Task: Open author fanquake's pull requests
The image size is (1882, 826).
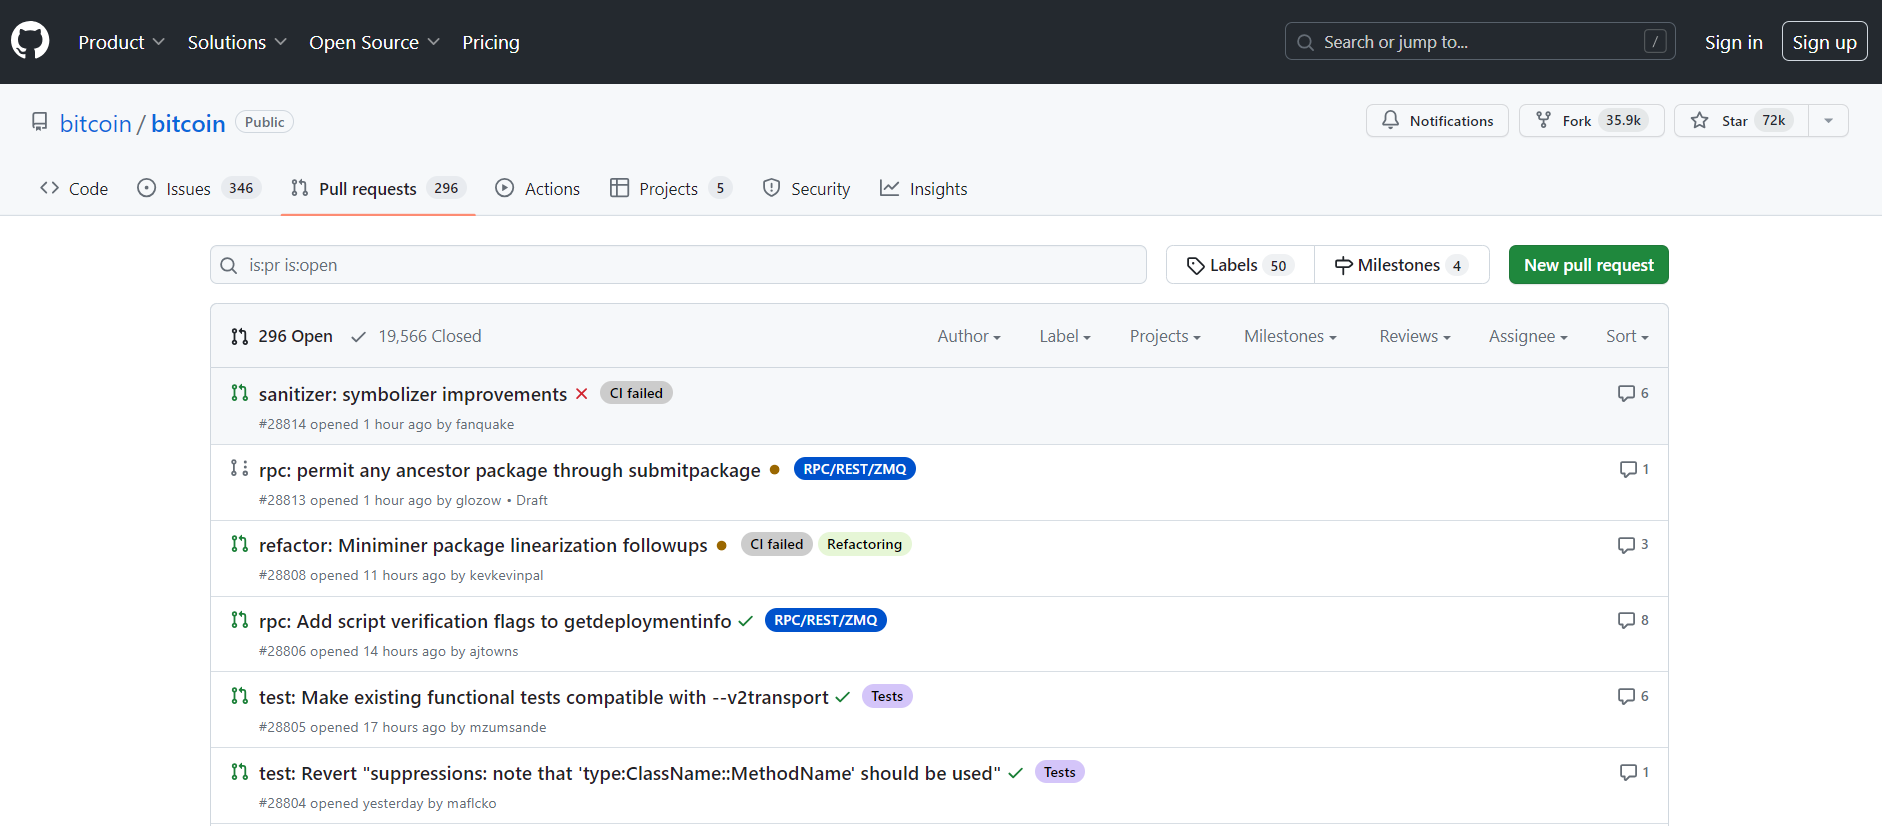Action: [485, 424]
